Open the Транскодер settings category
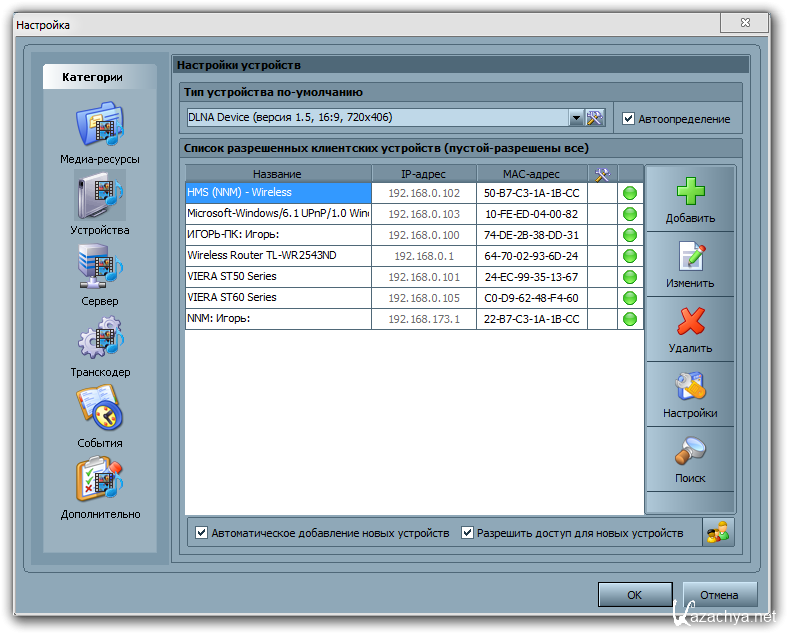Viewport: 788px width, 635px height. point(99,339)
